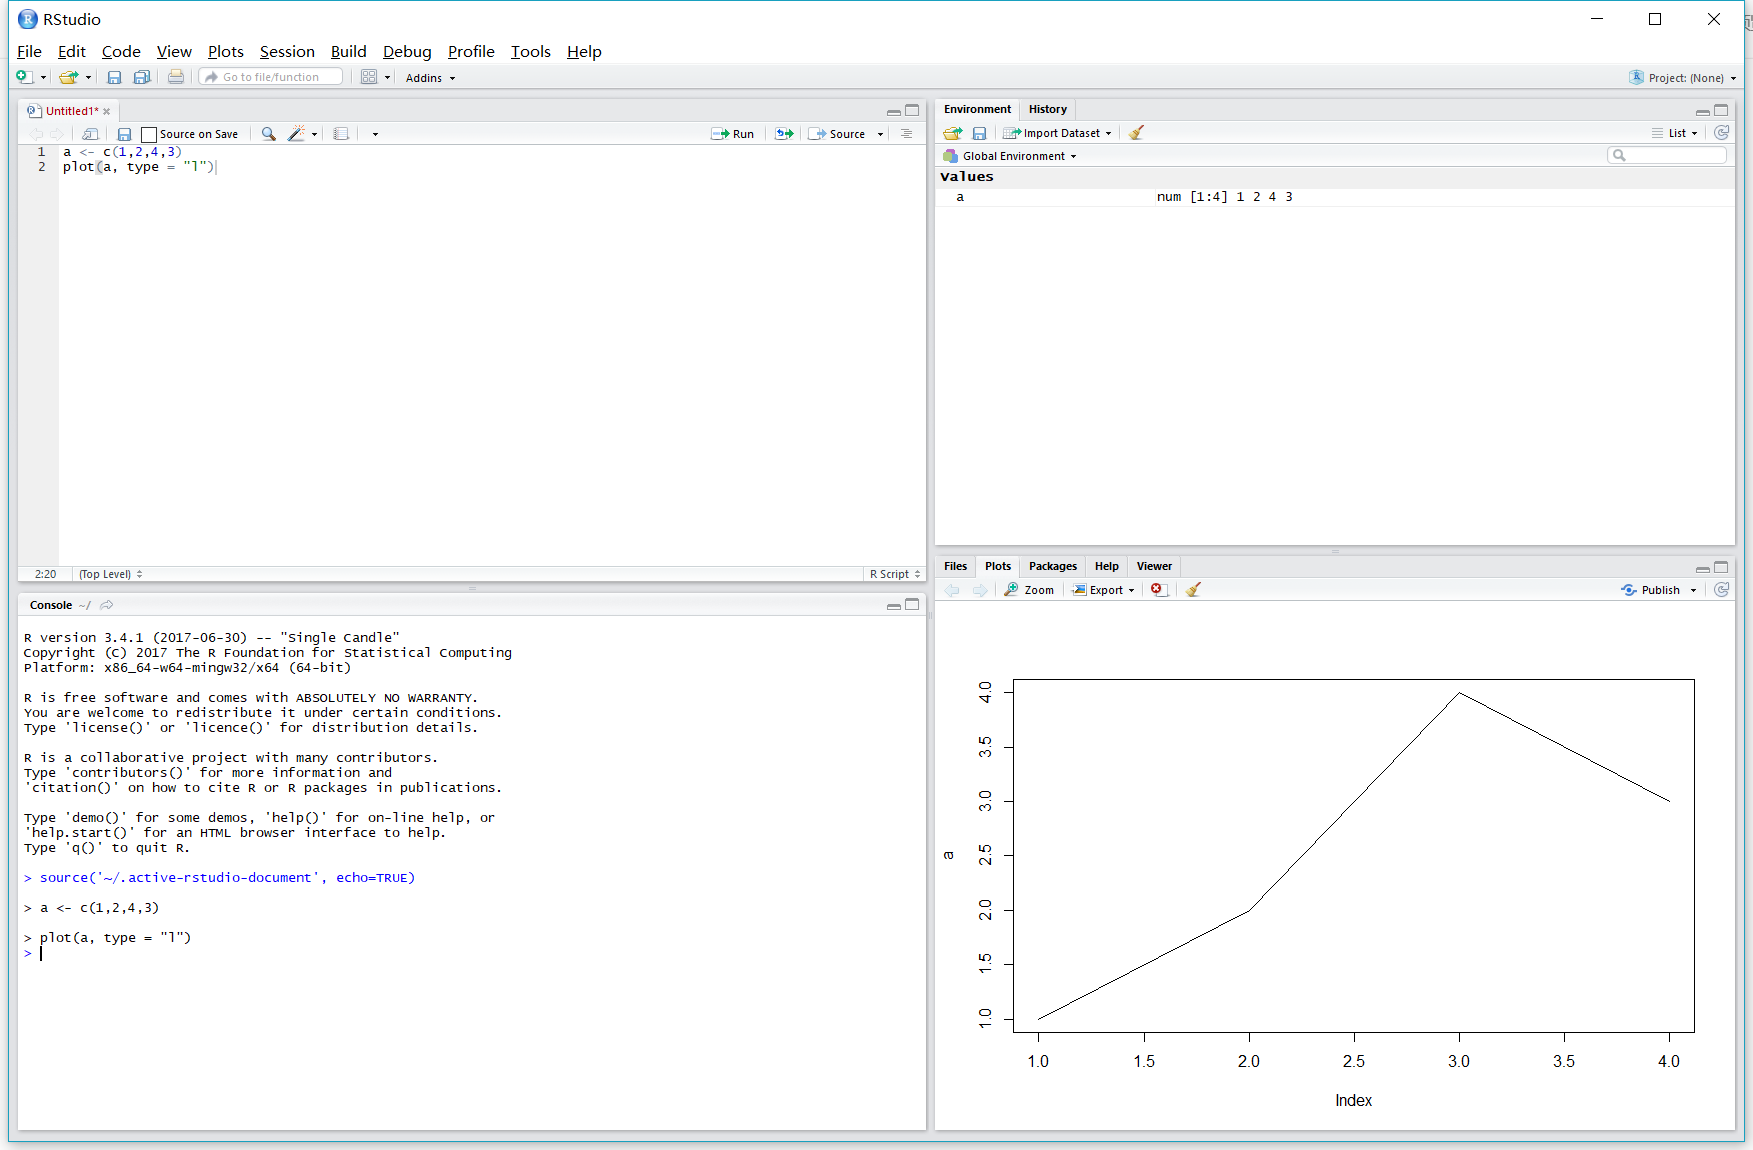This screenshot has width=1753, height=1150.
Task: Open the Global Environment dropdown
Action: [1011, 156]
